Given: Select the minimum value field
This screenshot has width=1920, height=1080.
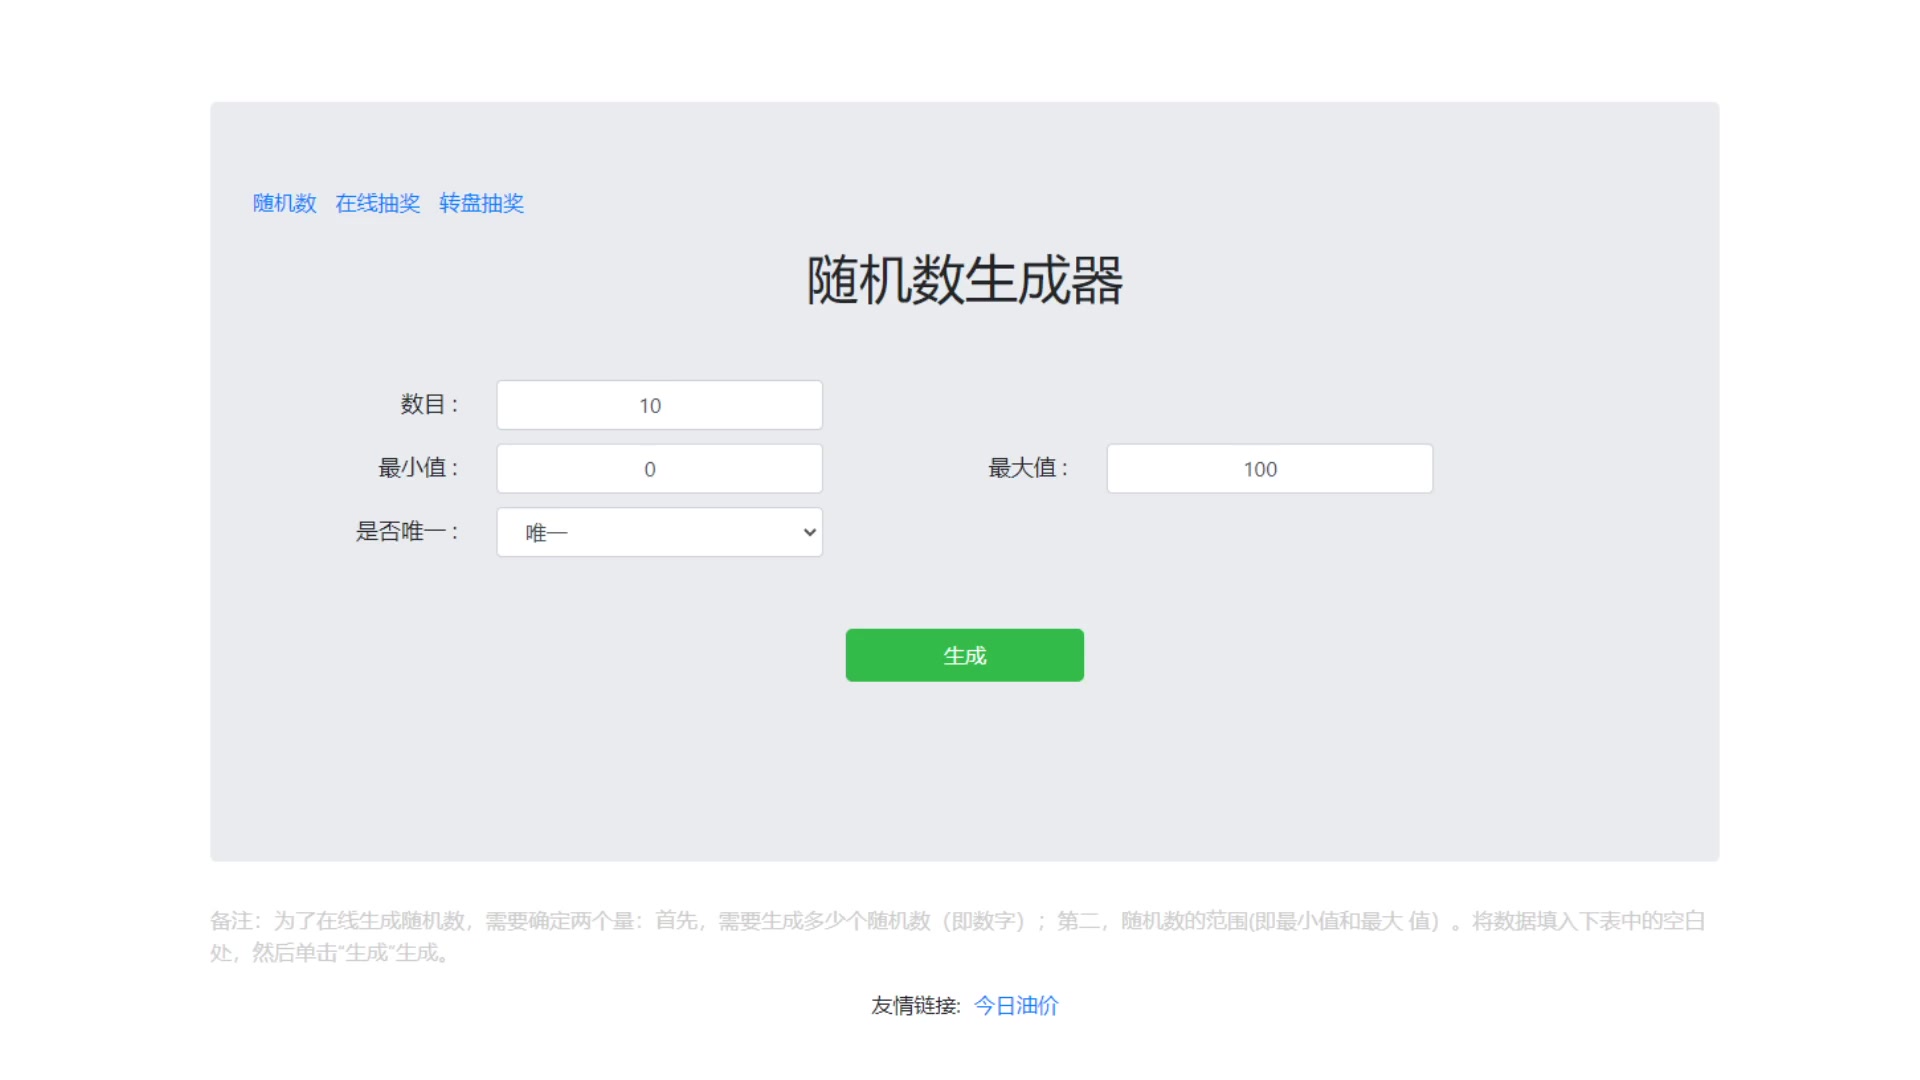Looking at the screenshot, I should pyautogui.click(x=659, y=468).
